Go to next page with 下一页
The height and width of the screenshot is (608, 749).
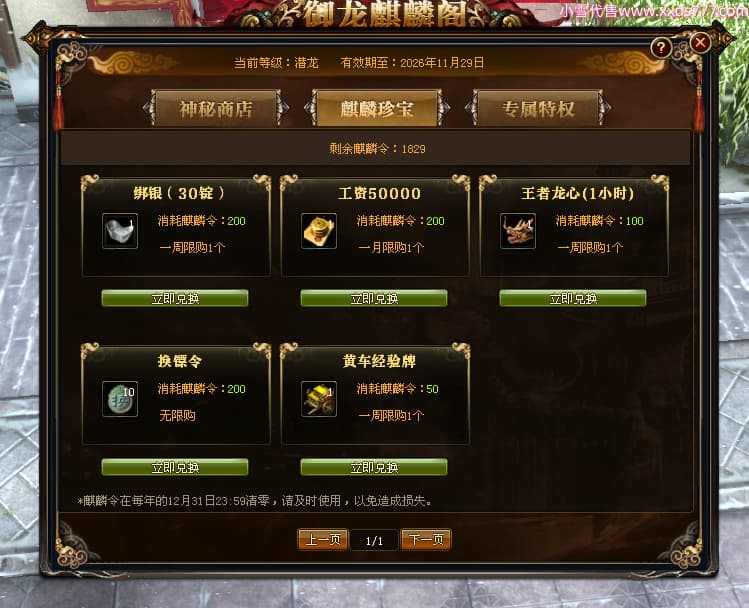click(426, 540)
